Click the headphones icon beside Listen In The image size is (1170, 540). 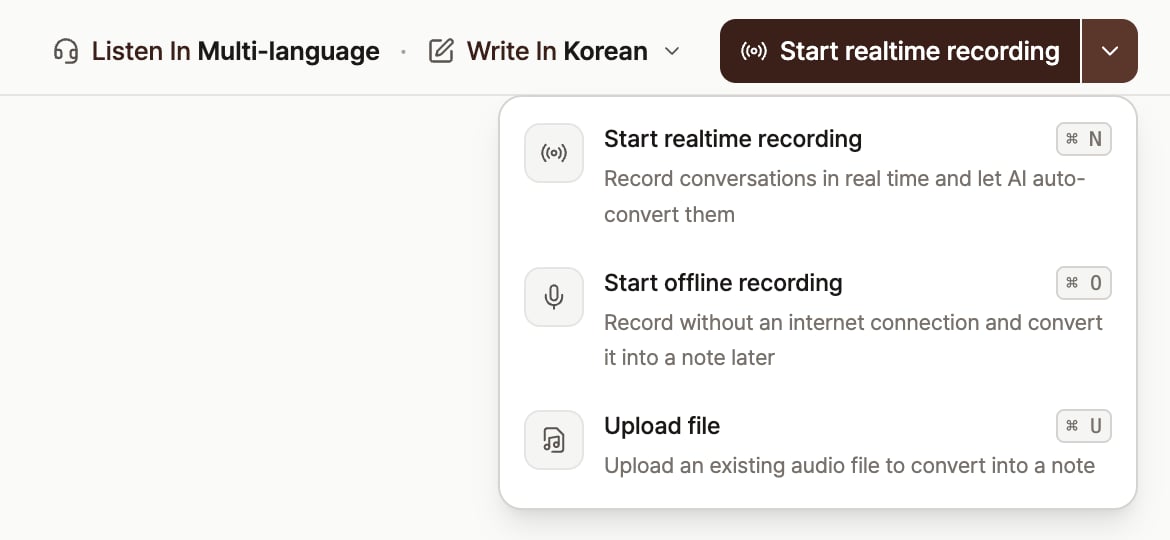point(66,51)
